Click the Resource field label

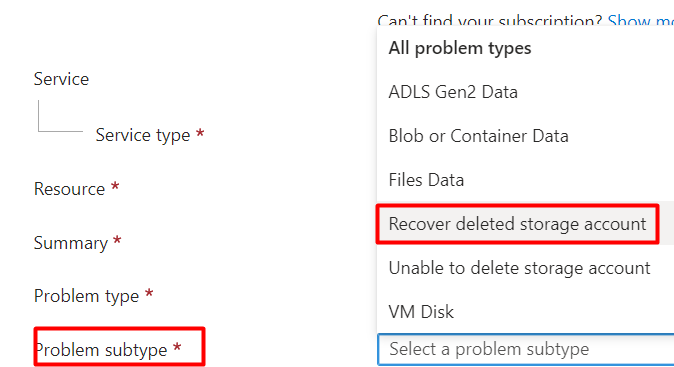(70, 189)
